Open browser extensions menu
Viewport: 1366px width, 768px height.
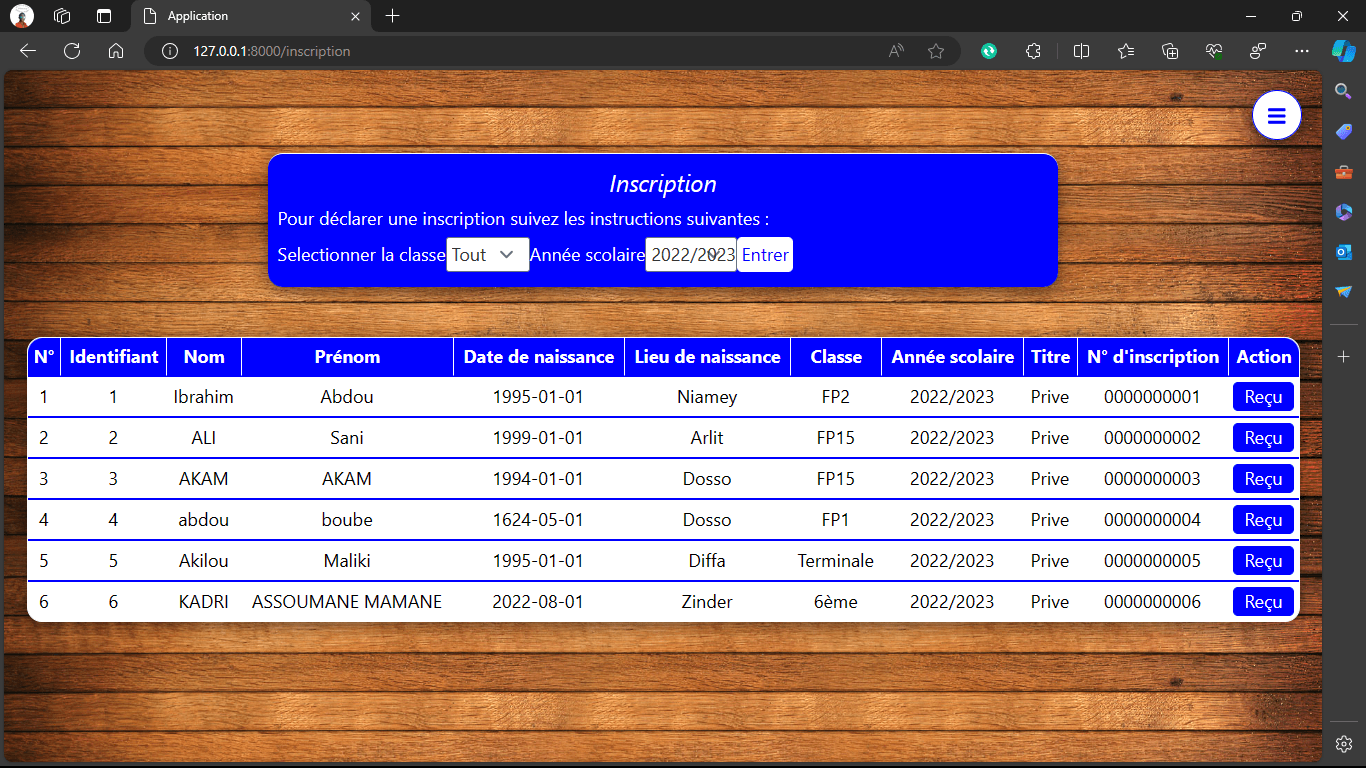(1034, 51)
